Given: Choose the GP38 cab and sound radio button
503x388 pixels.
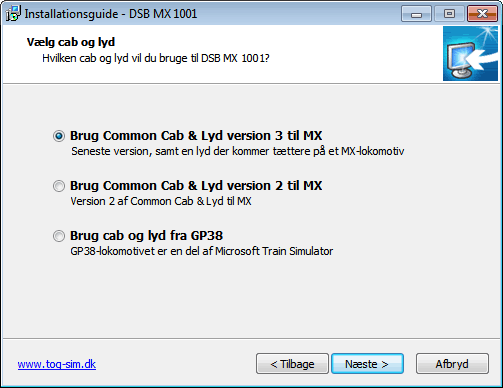Looking at the screenshot, I should 59,236.
